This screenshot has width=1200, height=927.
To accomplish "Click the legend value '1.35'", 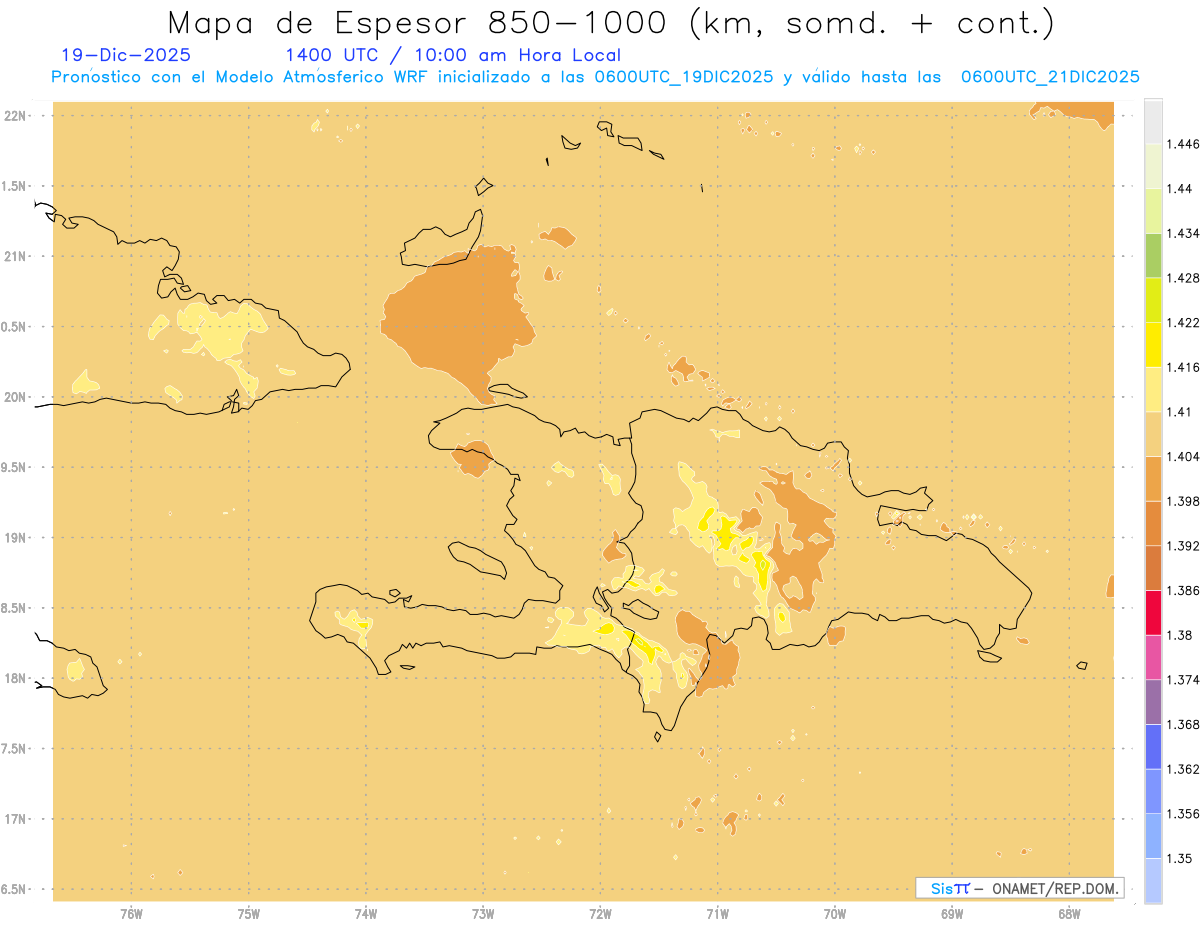I will pyautogui.click(x=1181, y=859).
